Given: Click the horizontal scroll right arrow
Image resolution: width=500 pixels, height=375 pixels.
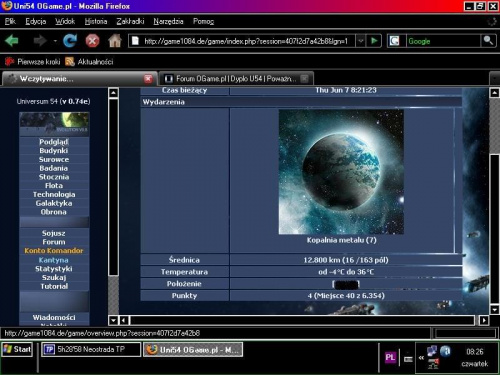Looking at the screenshot, I should tap(484, 321).
